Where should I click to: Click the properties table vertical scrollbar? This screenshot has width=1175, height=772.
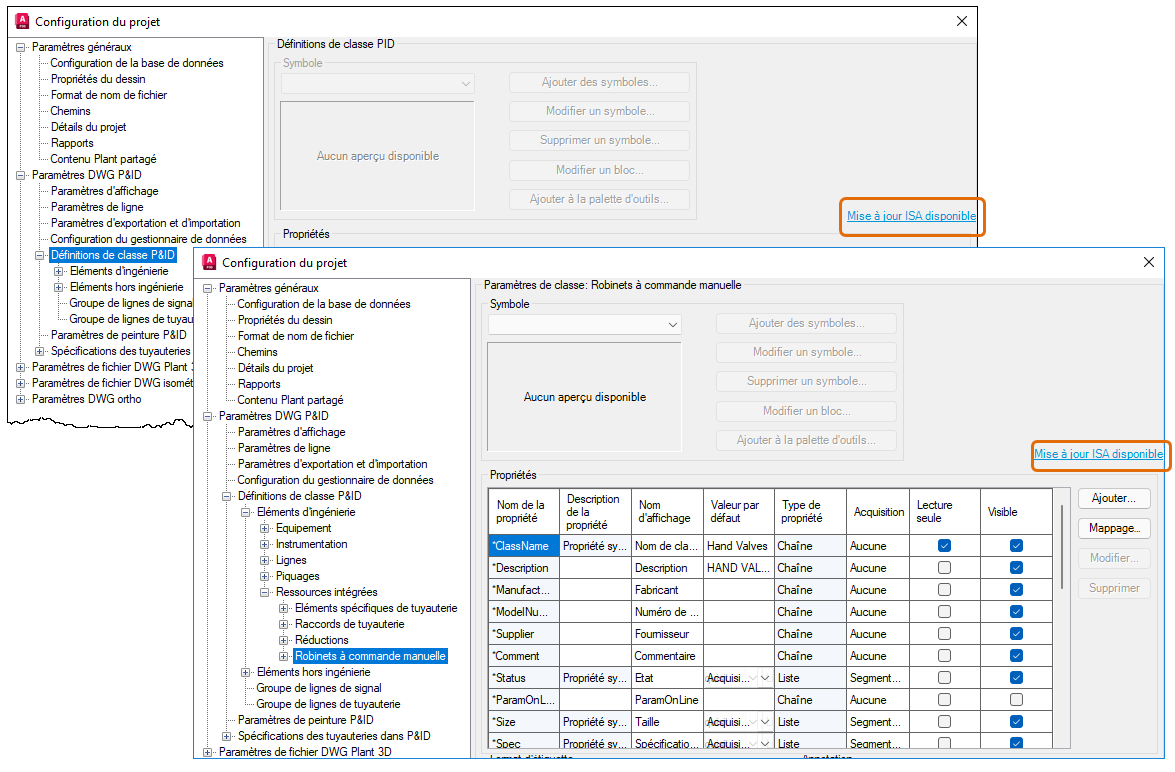(x=1062, y=547)
